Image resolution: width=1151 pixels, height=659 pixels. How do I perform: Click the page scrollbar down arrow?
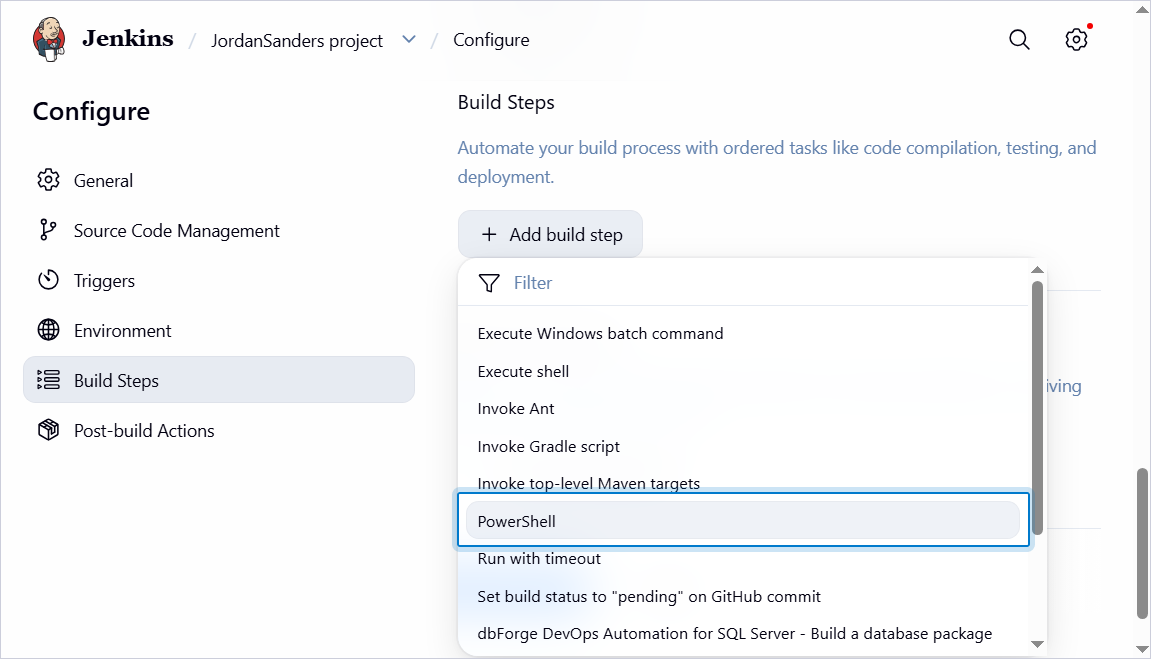pyautogui.click(x=1142, y=649)
